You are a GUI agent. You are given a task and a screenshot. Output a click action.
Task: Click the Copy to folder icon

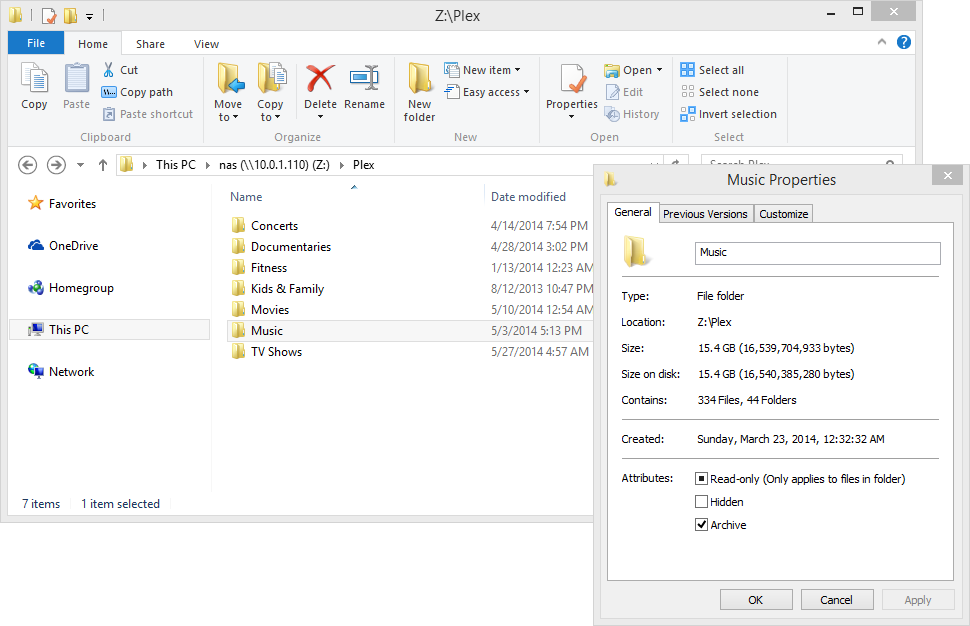[x=271, y=78]
